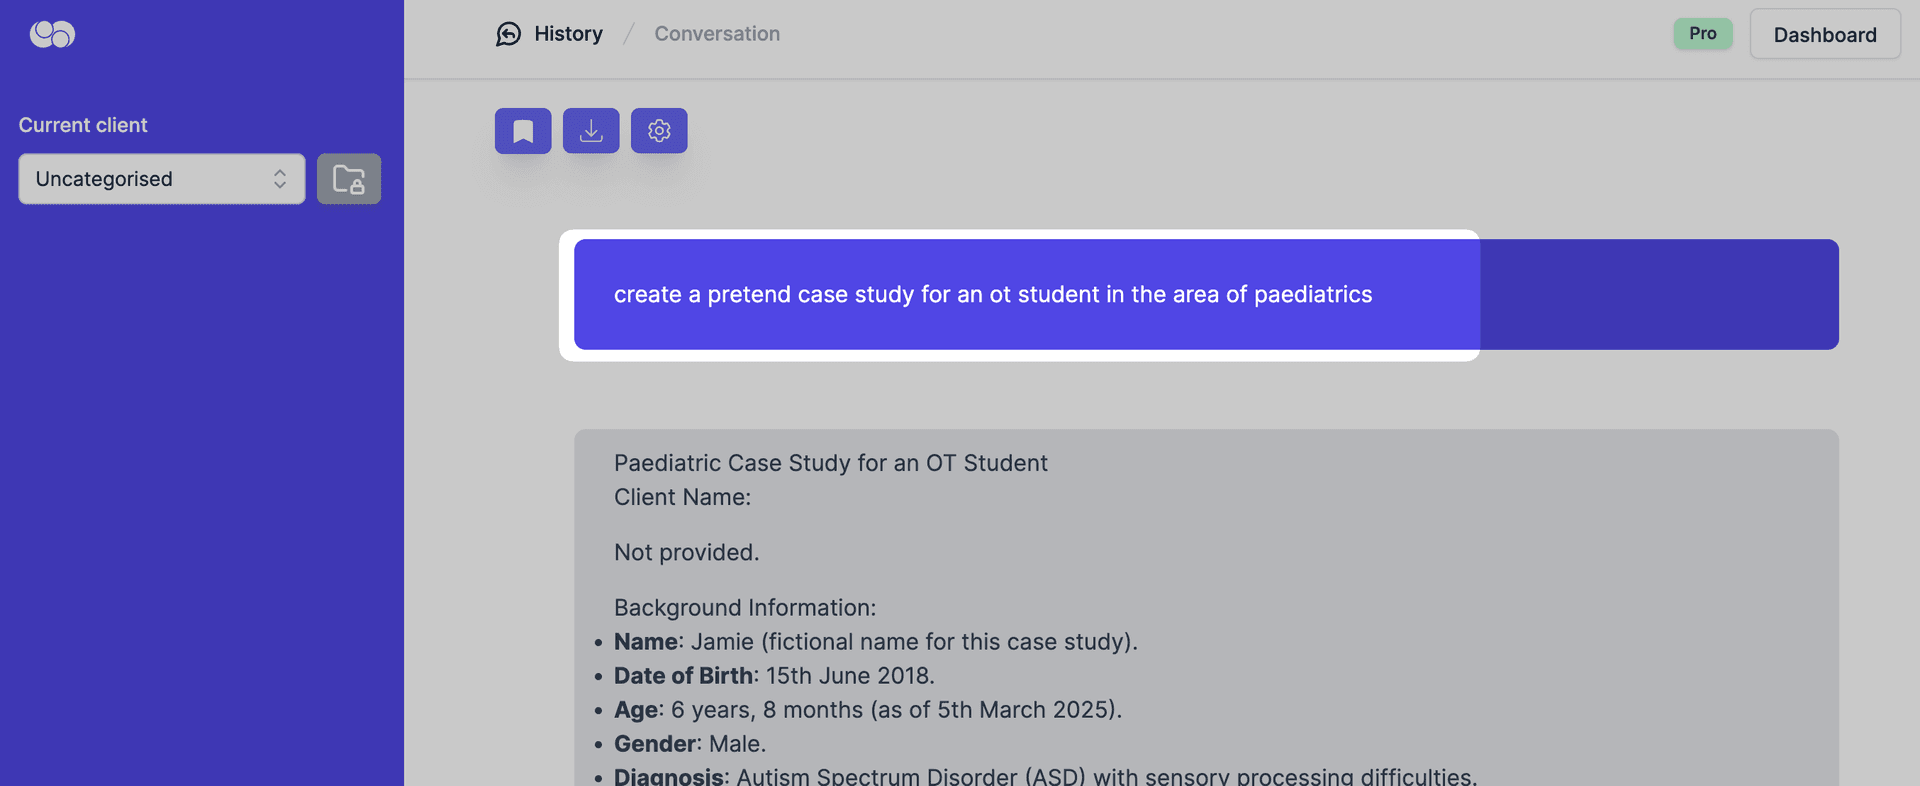
Task: Select the Paediatric Case Study heading text
Action: (x=830, y=462)
